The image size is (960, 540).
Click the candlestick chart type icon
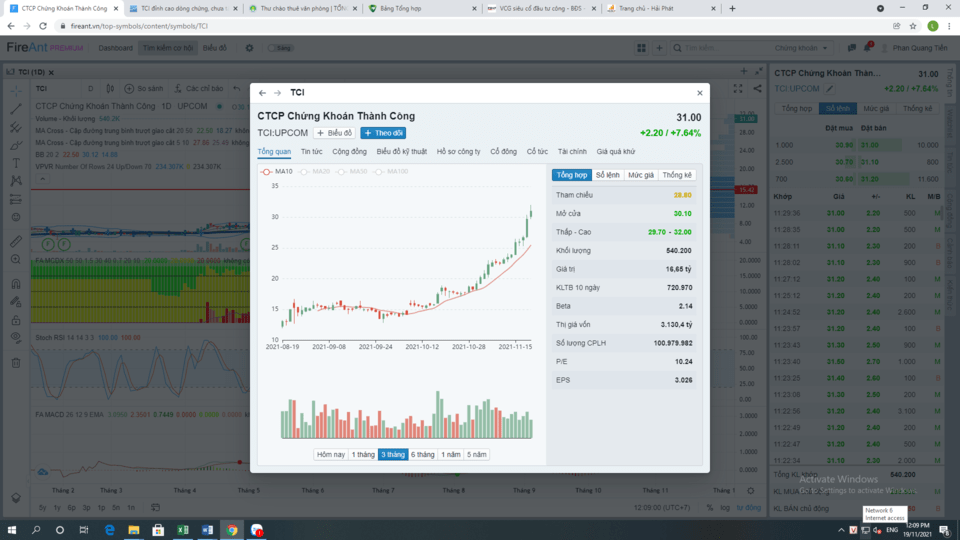[x=110, y=89]
